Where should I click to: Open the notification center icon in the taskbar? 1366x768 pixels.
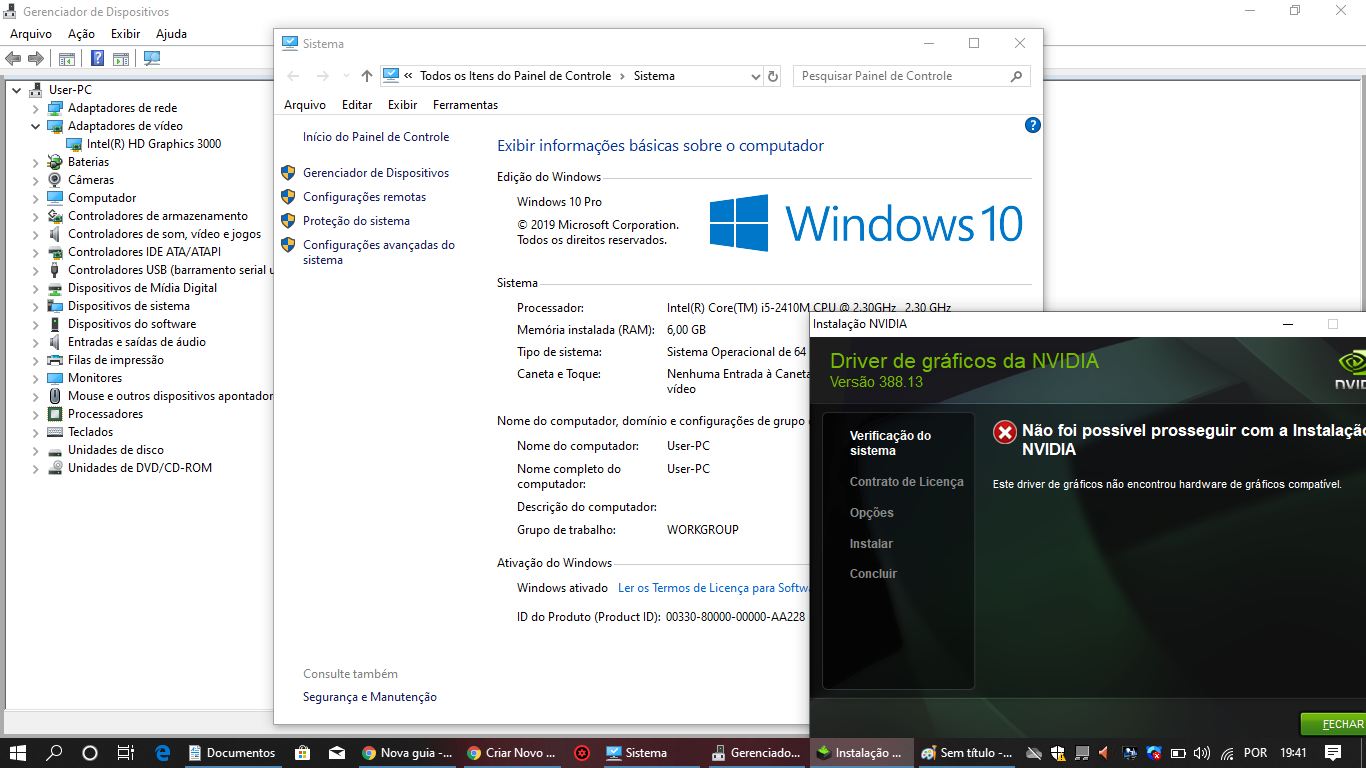[1333, 753]
